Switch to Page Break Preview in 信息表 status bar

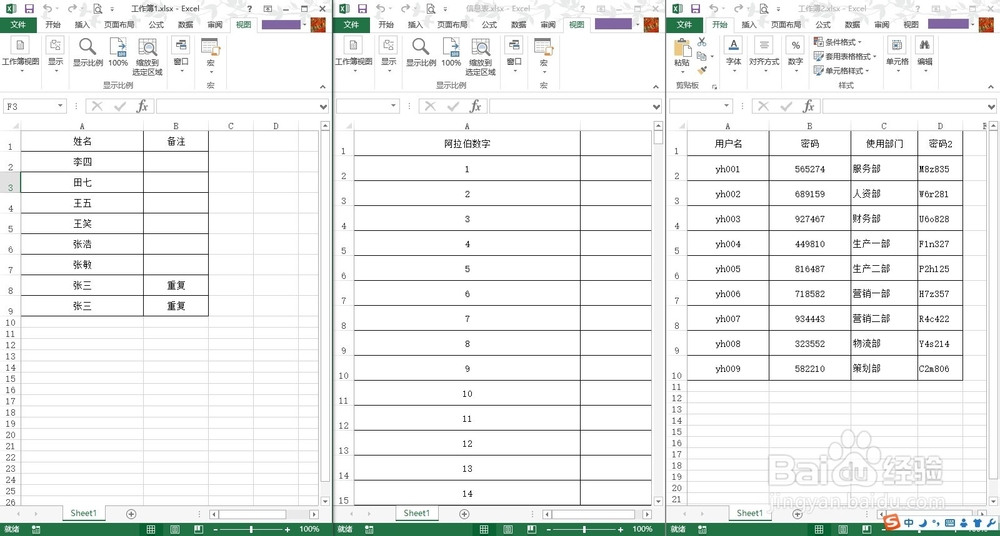pos(531,529)
